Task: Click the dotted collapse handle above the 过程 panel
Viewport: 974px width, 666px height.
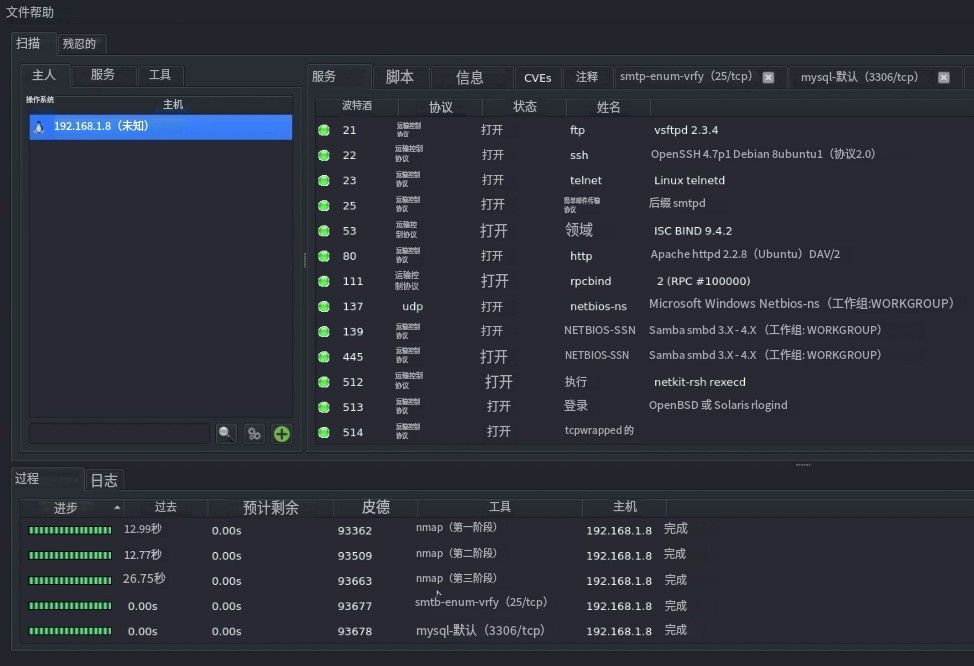Action: [x=801, y=463]
